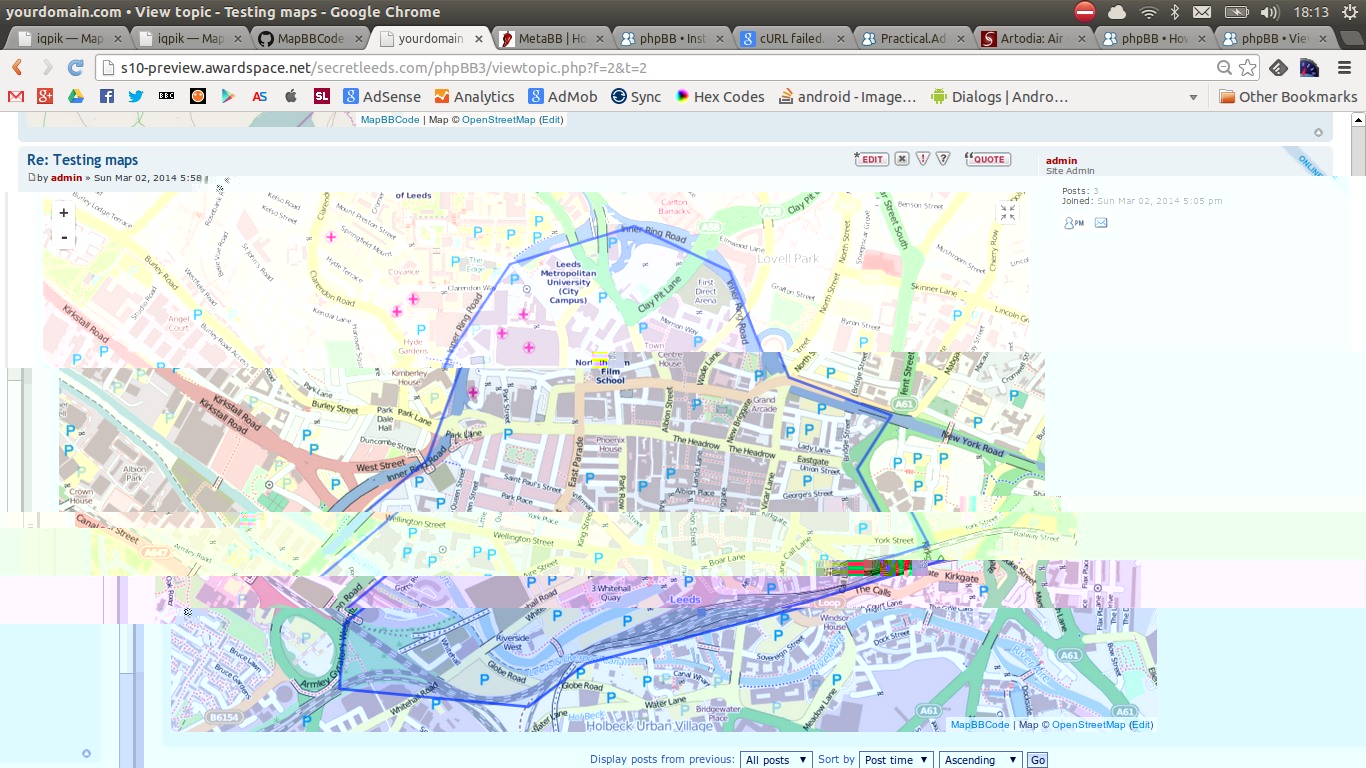The height and width of the screenshot is (768, 1366).
Task: Open the Google Play bookmark icon
Action: tap(228, 97)
